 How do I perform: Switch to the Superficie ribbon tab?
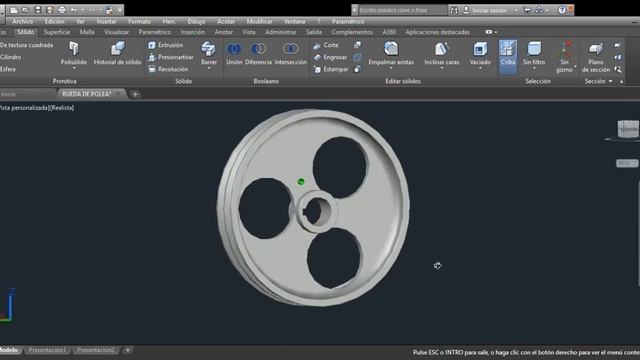pos(57,32)
